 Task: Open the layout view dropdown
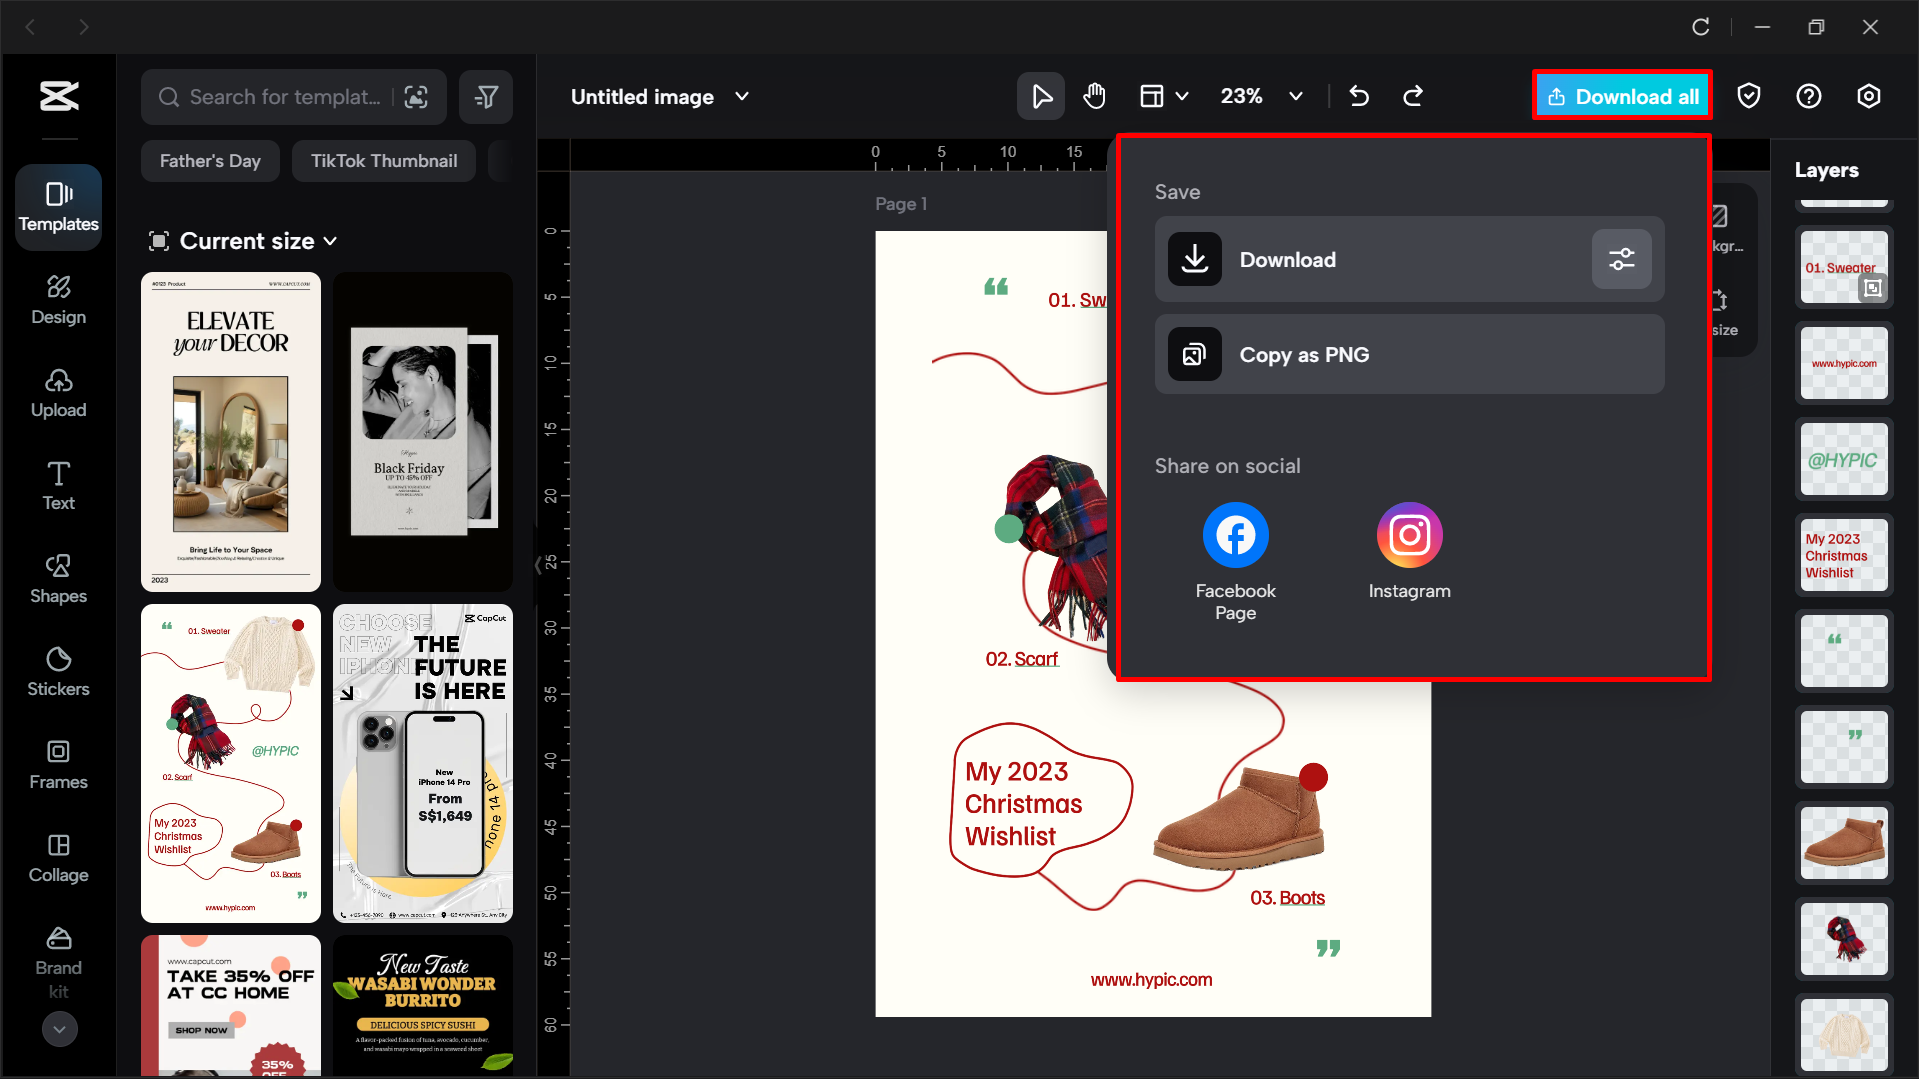pyautogui.click(x=1164, y=96)
